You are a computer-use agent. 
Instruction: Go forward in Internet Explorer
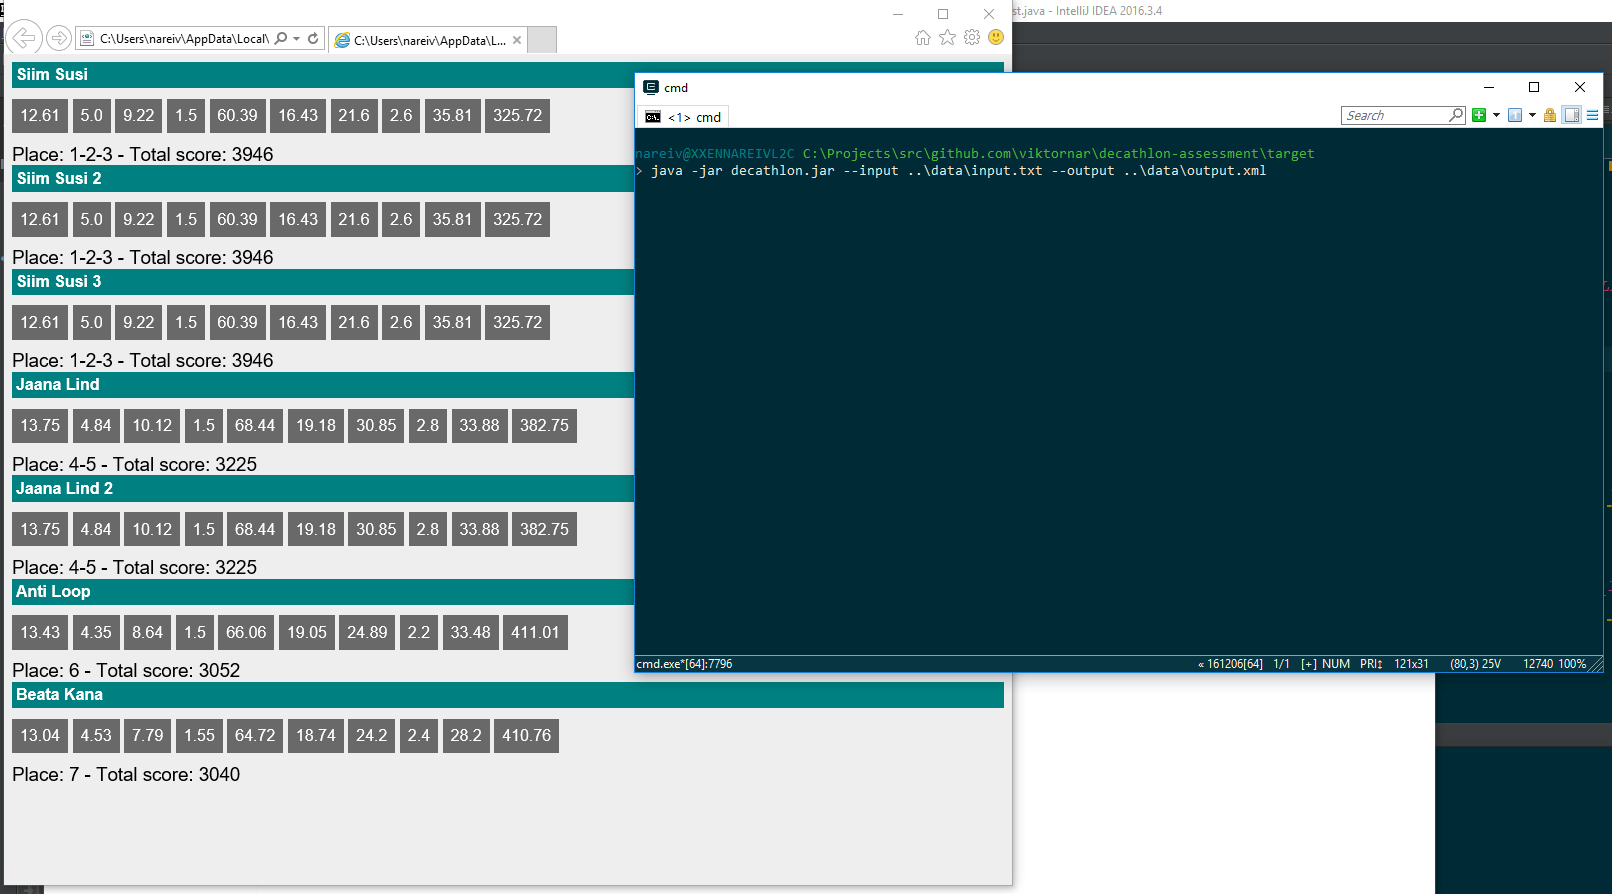pyautogui.click(x=59, y=38)
